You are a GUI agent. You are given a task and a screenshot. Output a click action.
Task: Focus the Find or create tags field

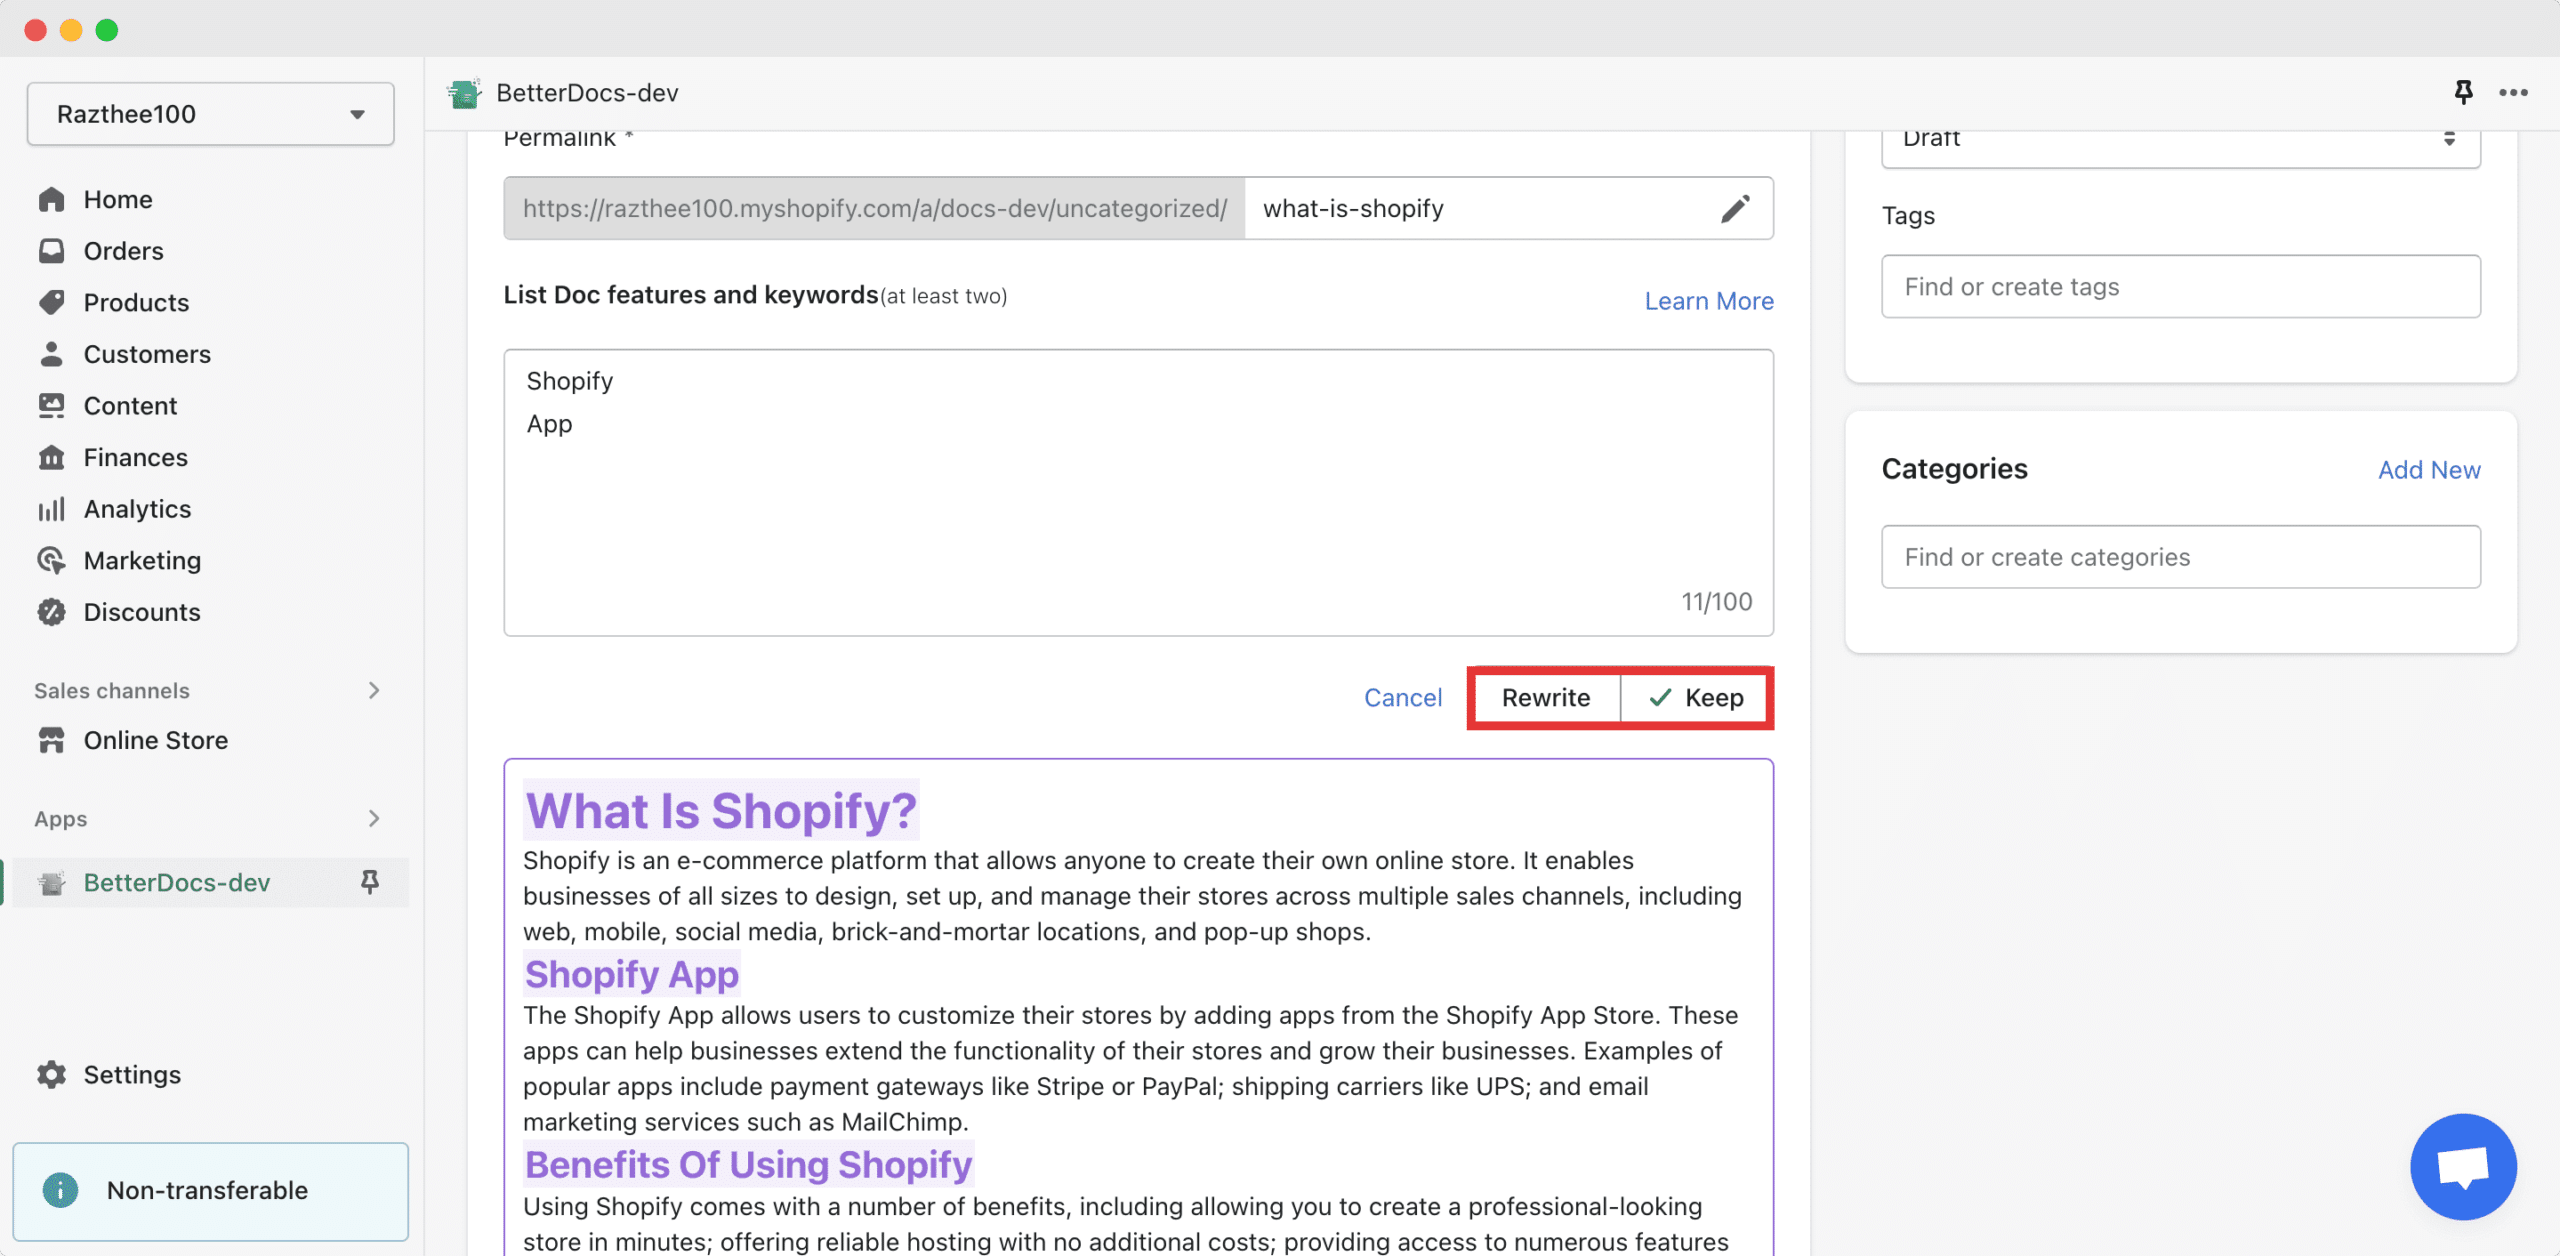[2180, 287]
